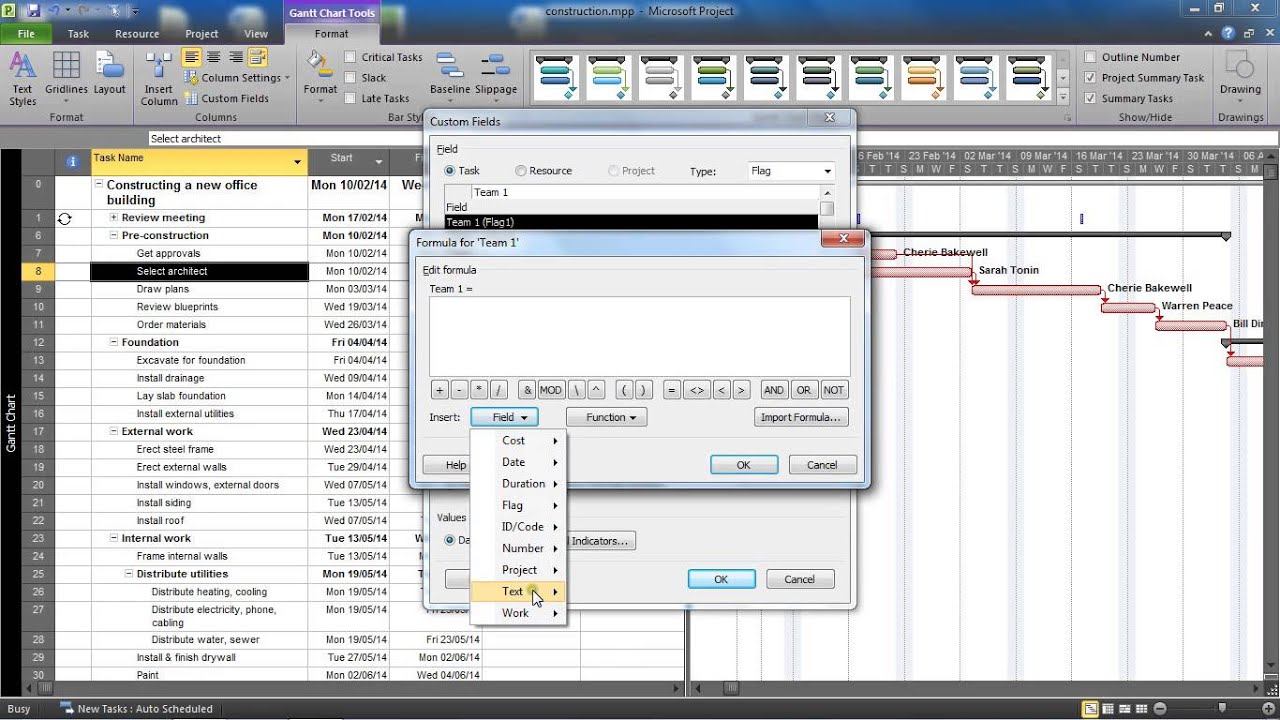The image size is (1280, 720).
Task: Switch to Gantt Chart view from the status bar
Action: [1091, 709]
